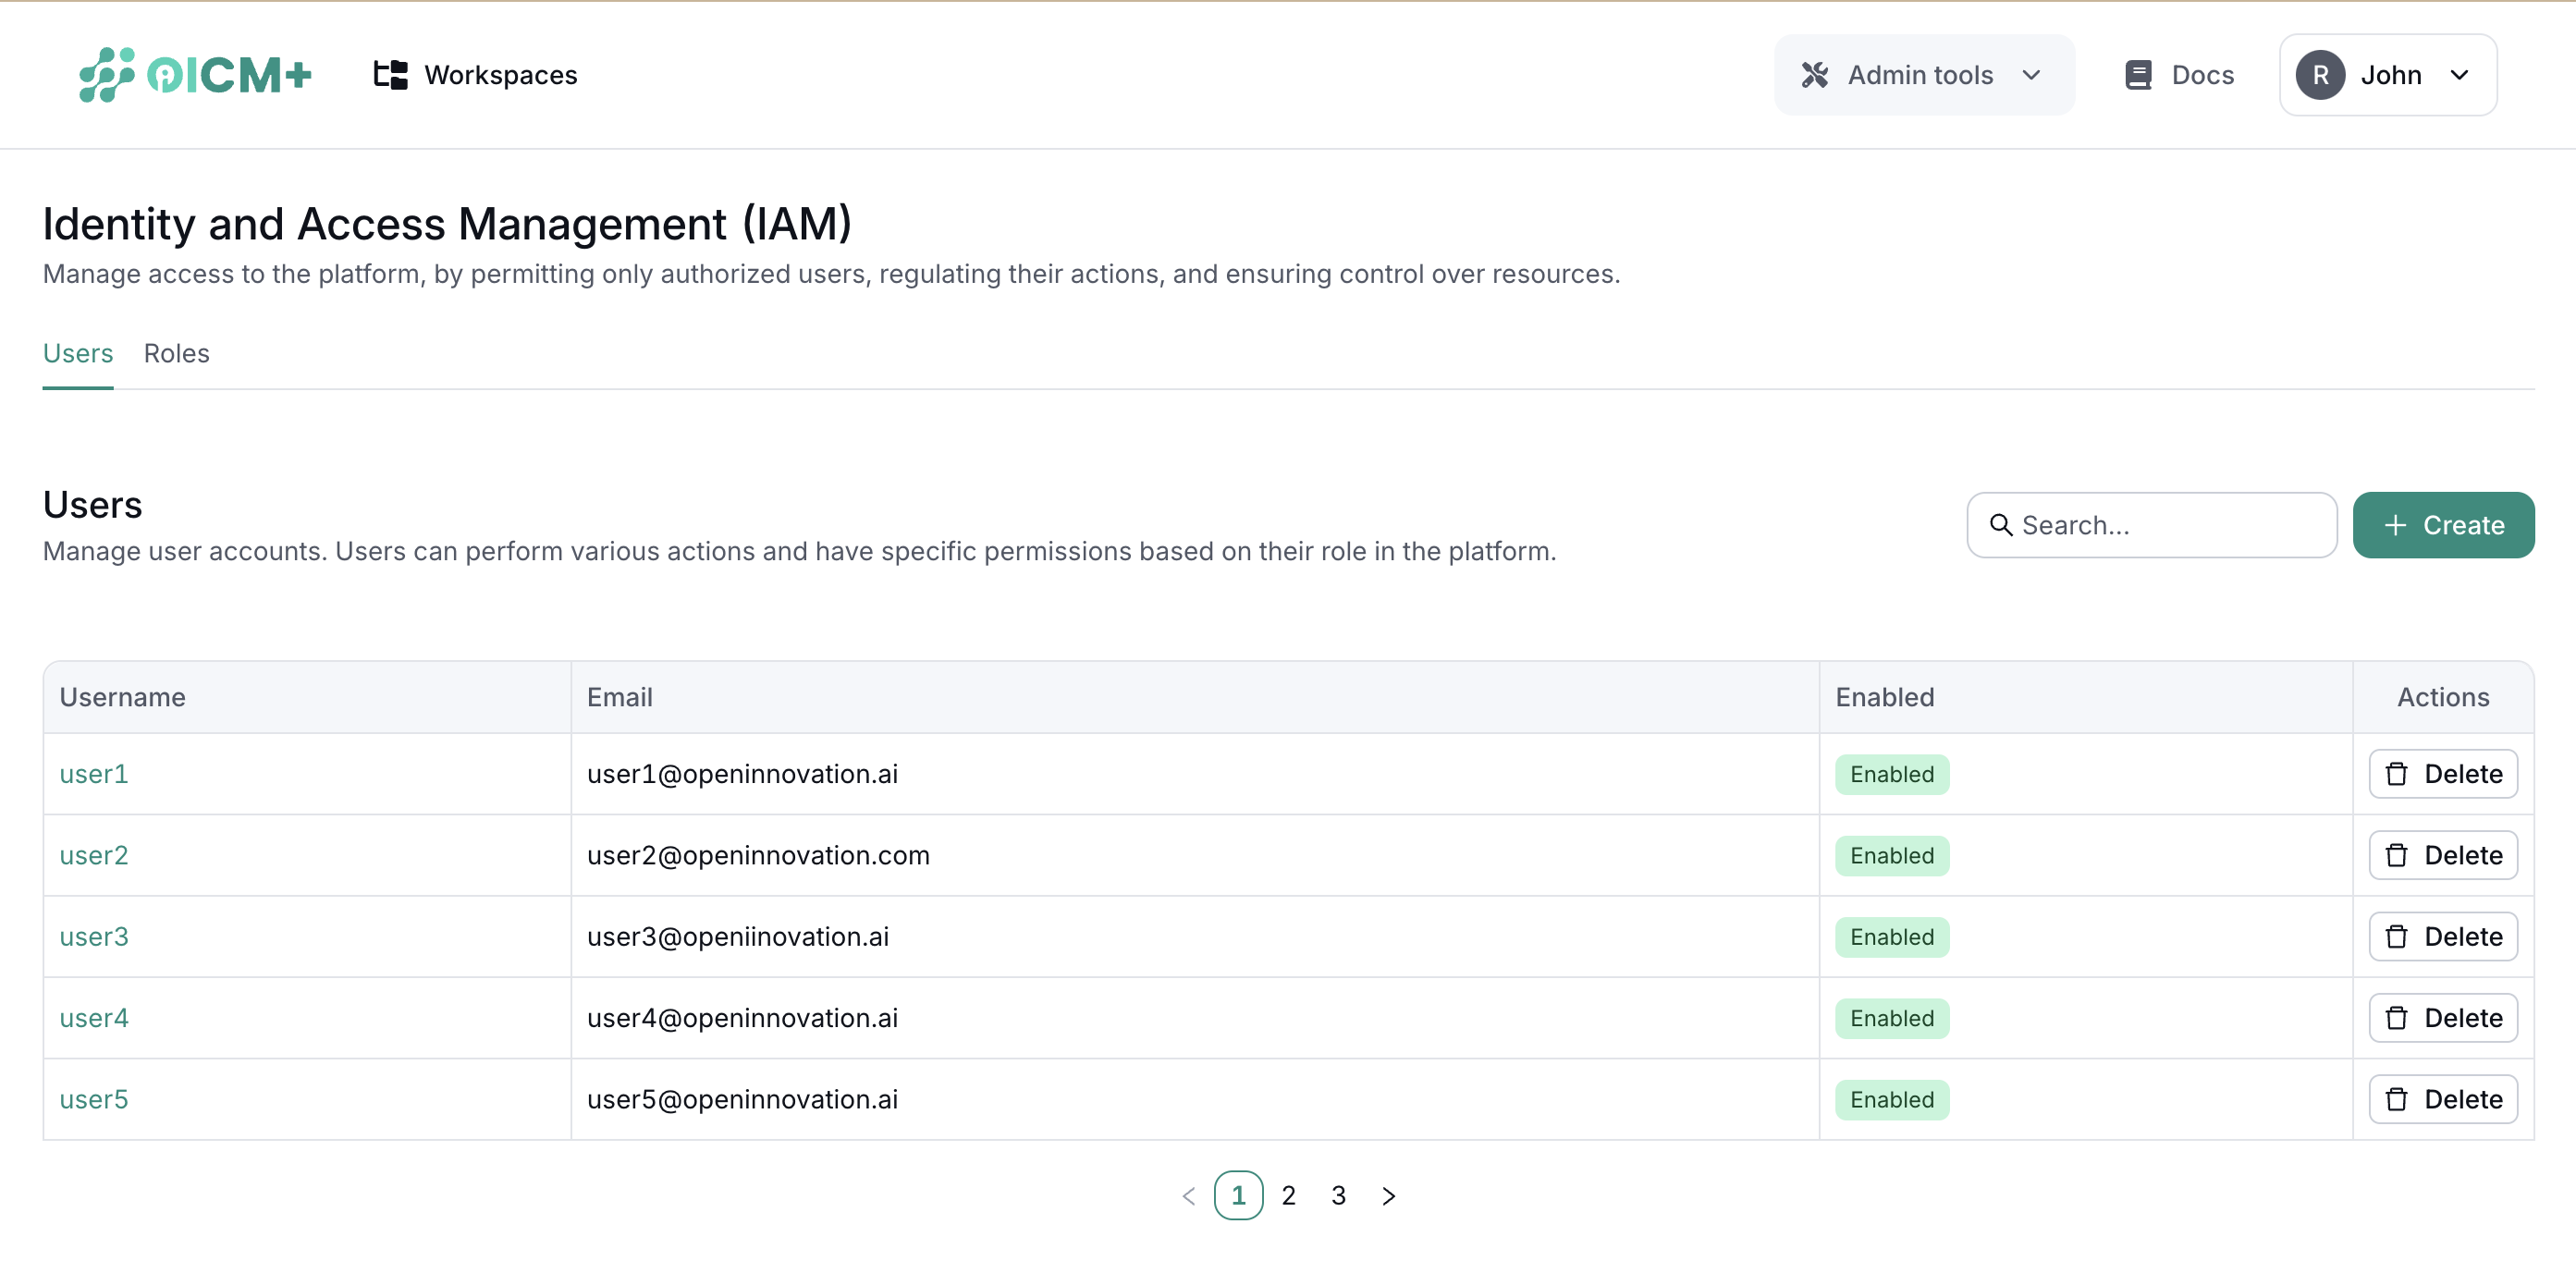Expand the Admin tools dropdown
This screenshot has width=2576, height=1261.
pos(2031,74)
